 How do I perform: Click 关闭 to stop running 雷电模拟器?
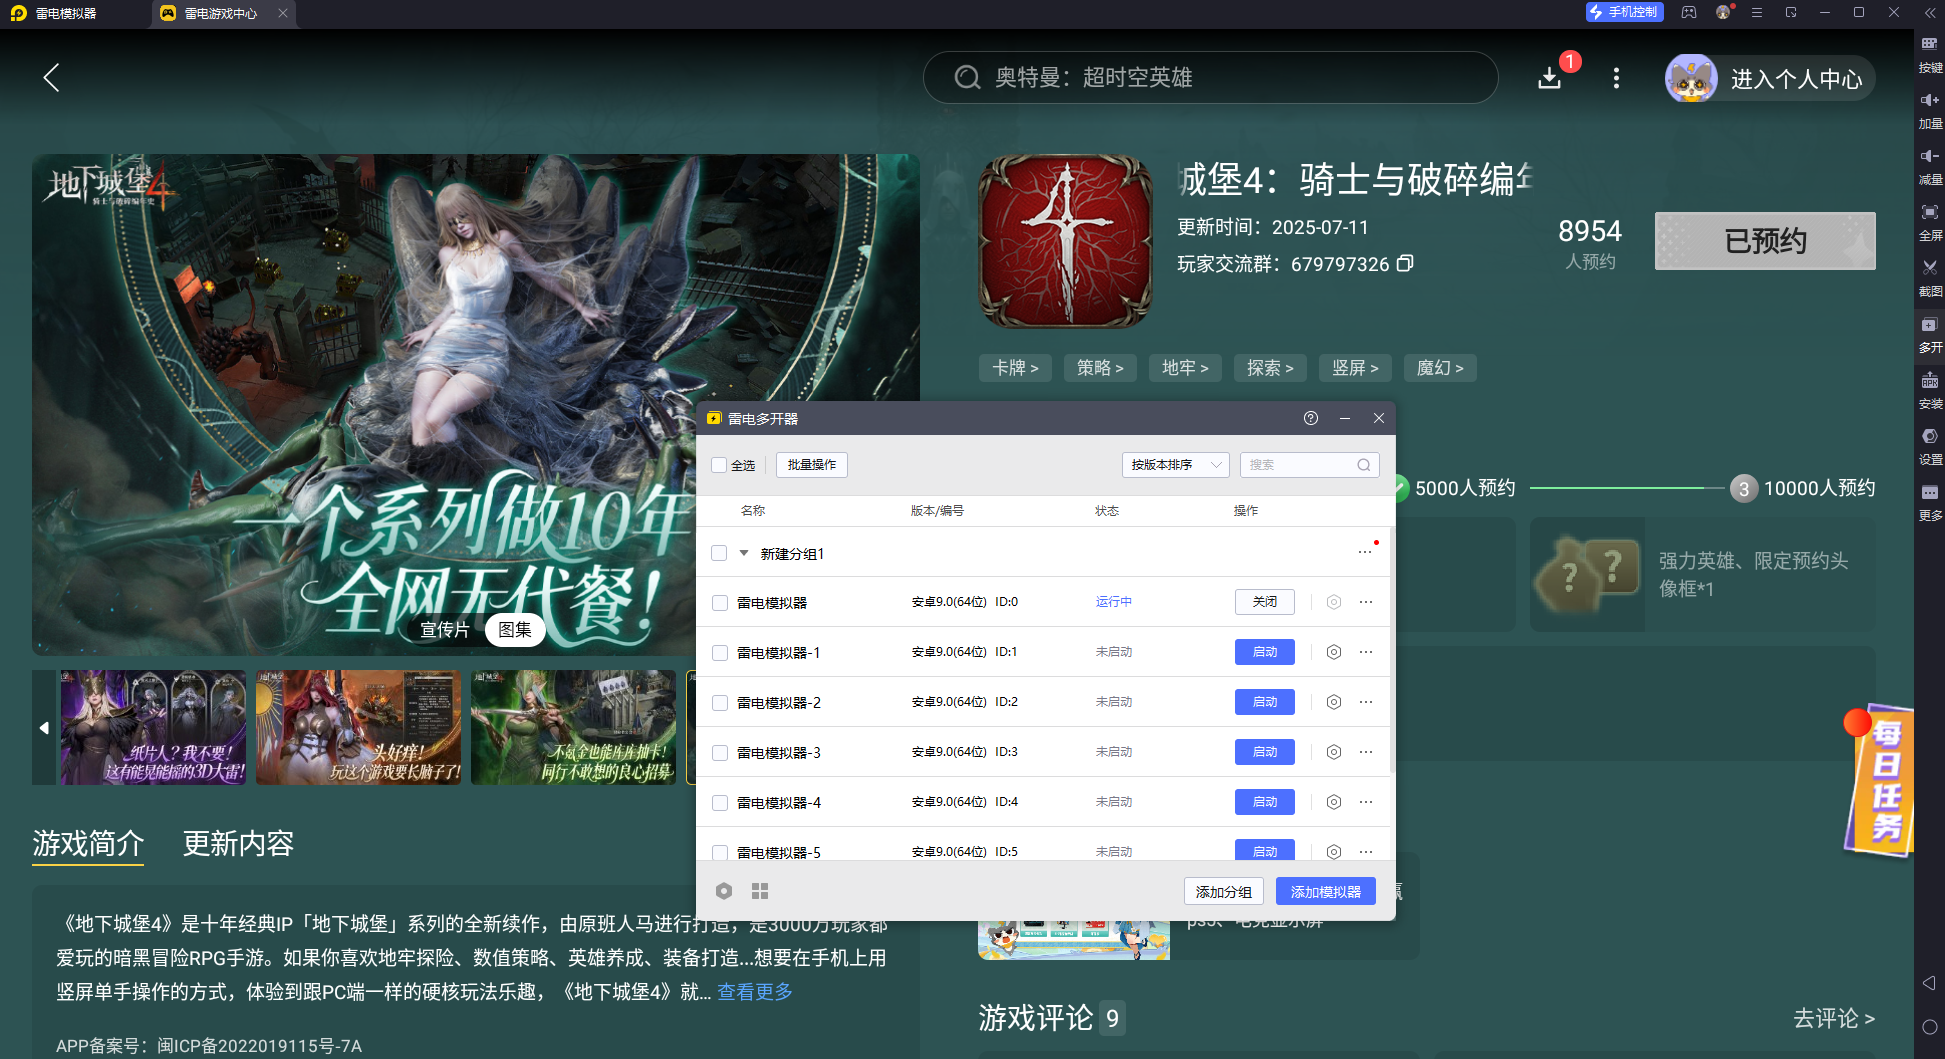(1265, 602)
